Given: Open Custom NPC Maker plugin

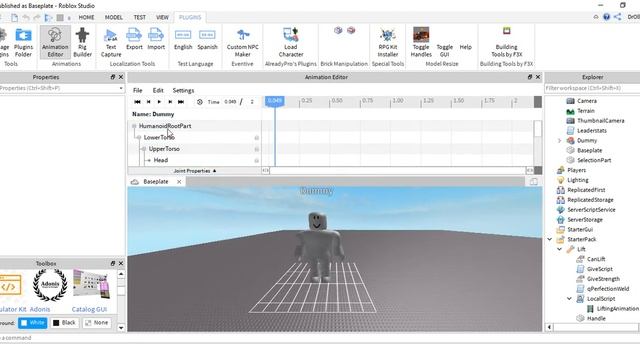Looking at the screenshot, I should [242, 42].
